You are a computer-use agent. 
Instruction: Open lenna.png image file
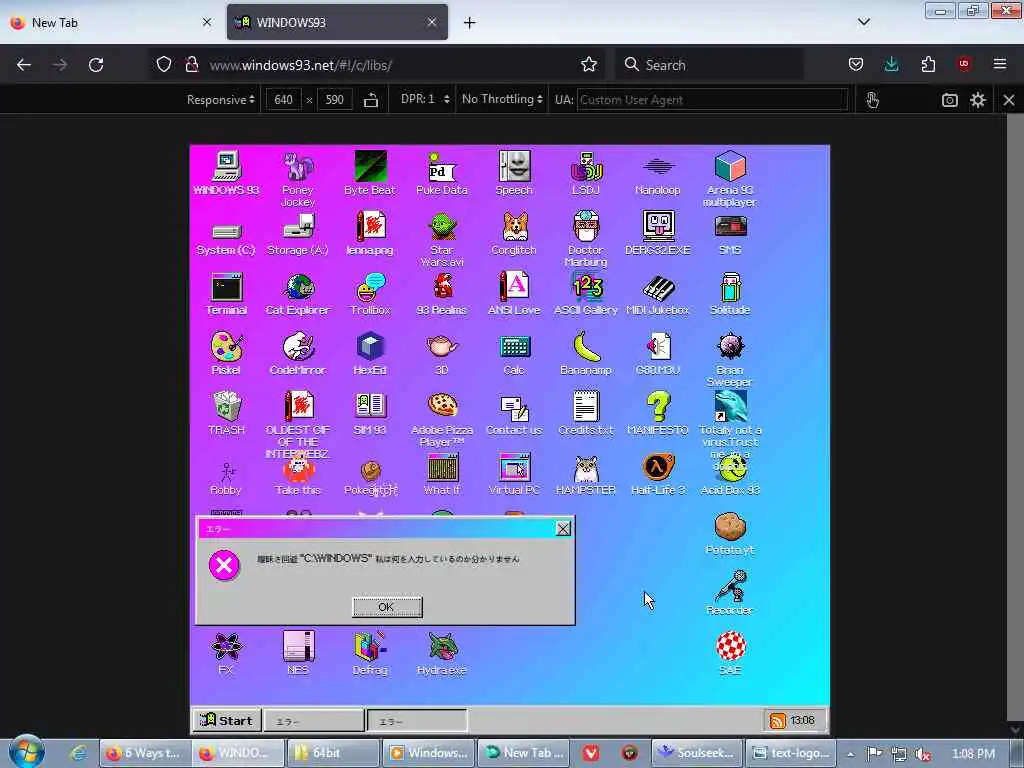(370, 232)
